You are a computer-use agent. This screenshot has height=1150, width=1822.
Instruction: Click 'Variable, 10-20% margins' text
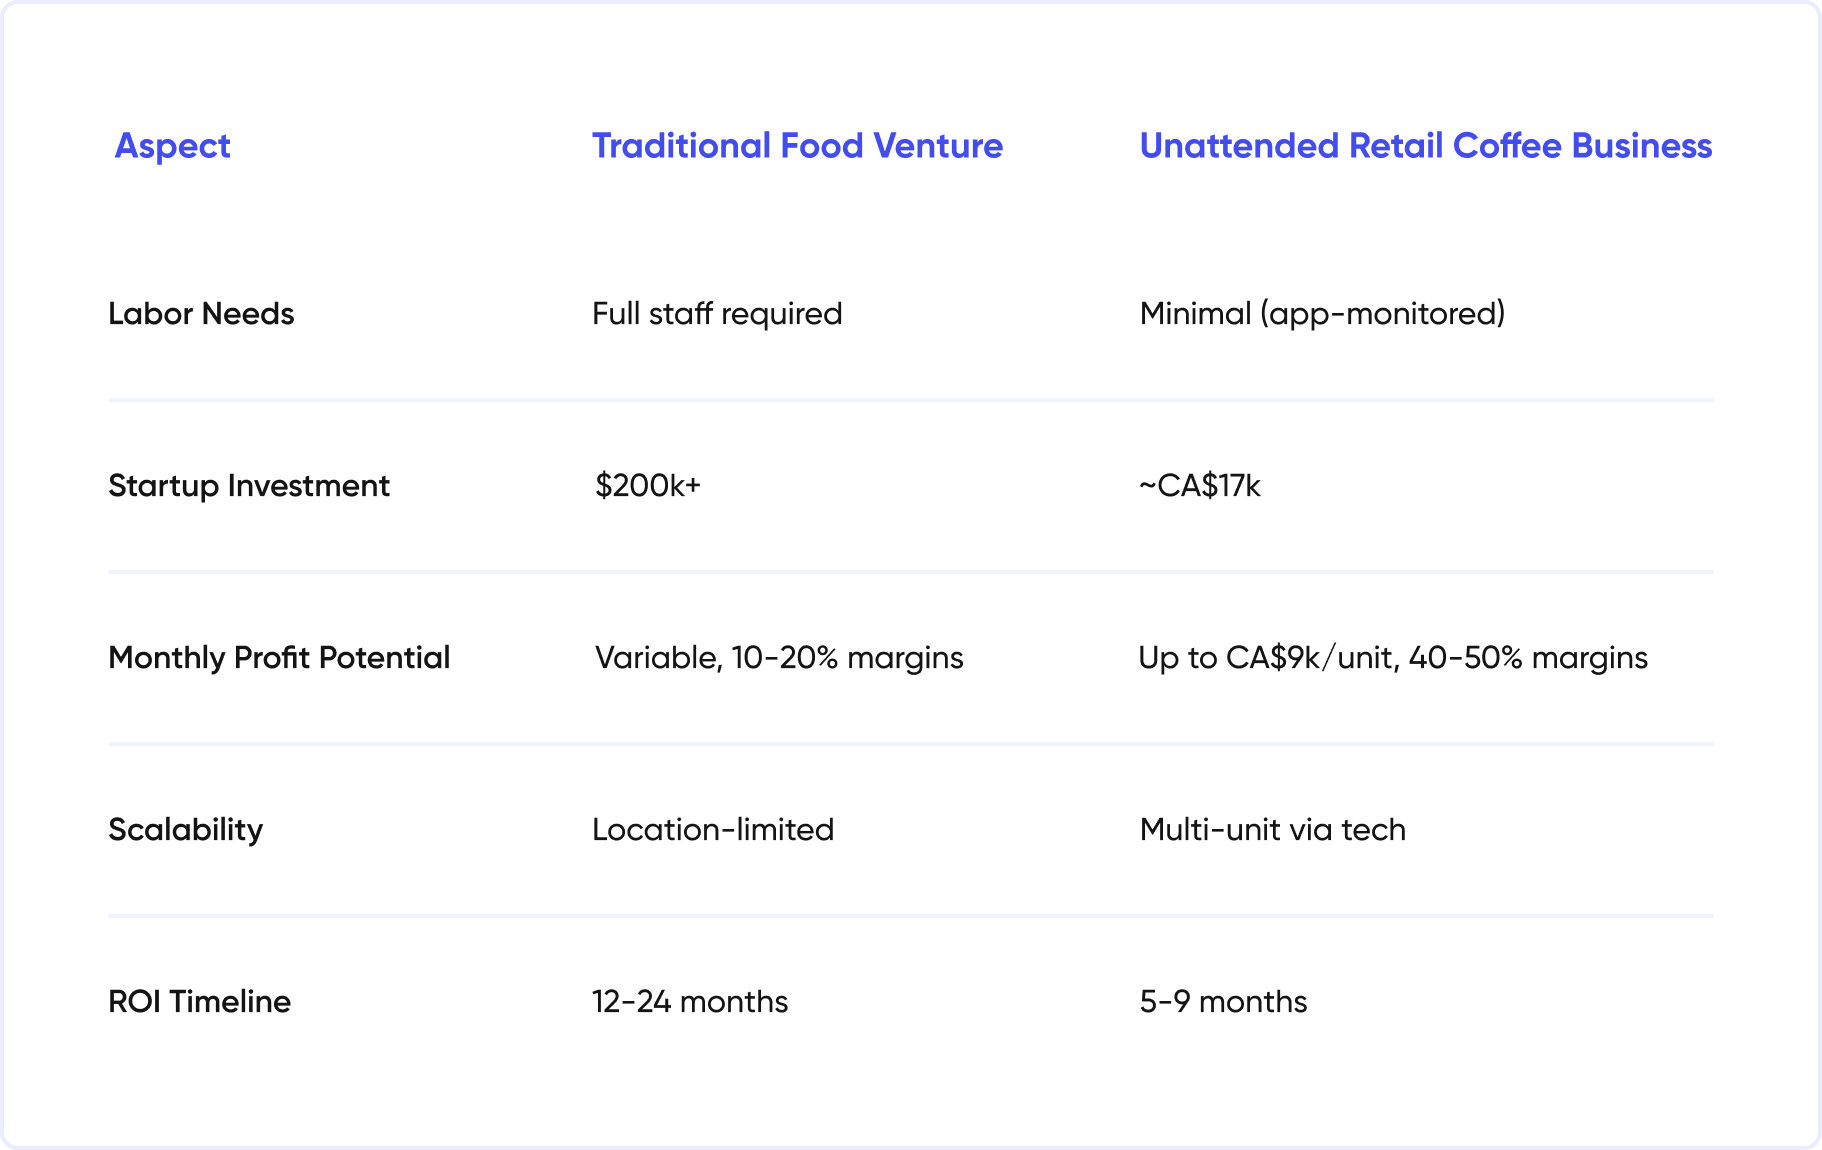pos(779,658)
